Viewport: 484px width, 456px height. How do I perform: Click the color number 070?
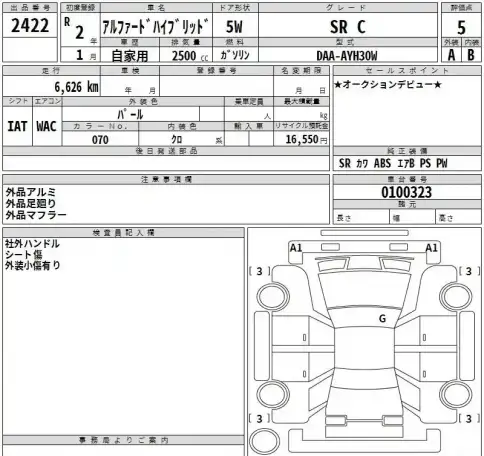pos(100,139)
